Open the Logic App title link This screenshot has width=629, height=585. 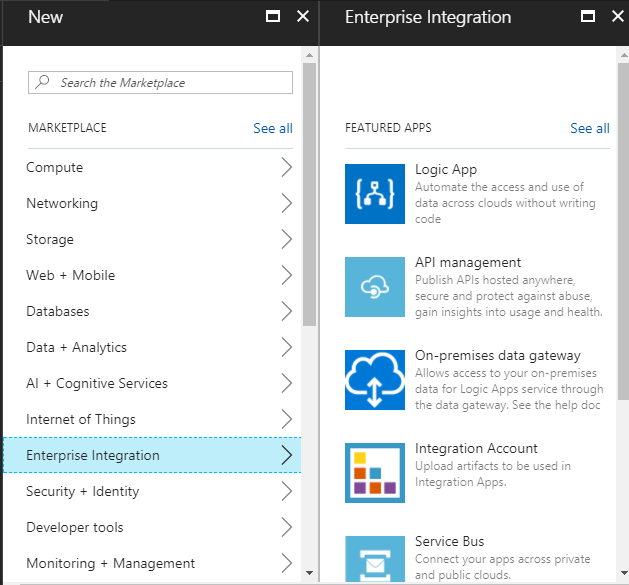tap(446, 170)
